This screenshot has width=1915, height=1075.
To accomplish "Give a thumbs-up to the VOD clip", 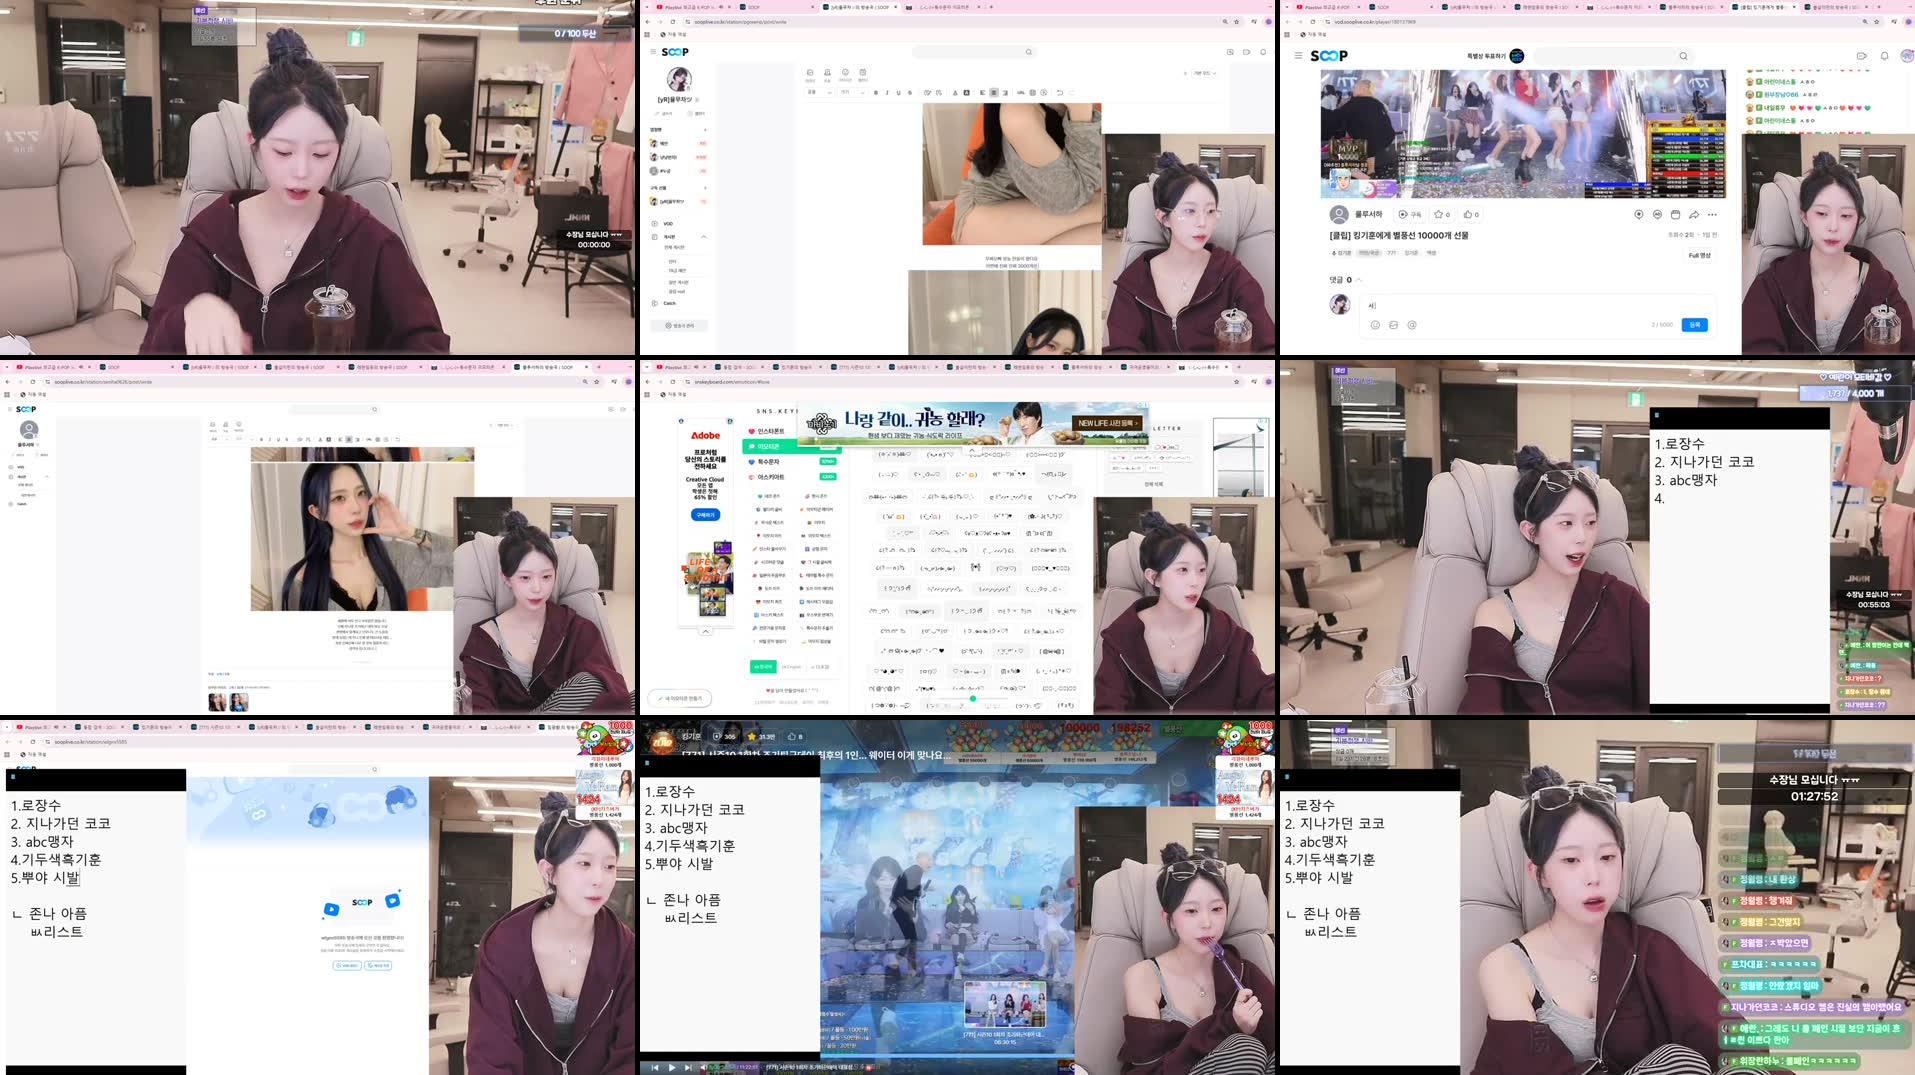I will pyautogui.click(x=1470, y=214).
